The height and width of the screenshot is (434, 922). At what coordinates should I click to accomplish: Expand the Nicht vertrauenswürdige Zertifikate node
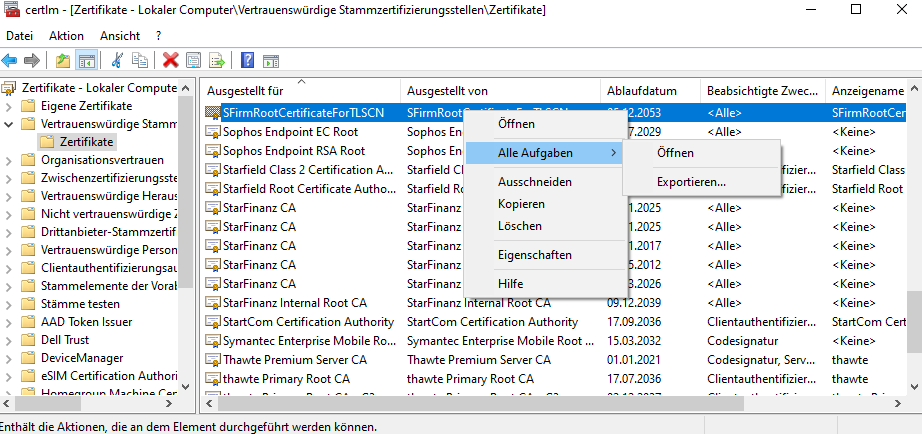click(x=8, y=214)
